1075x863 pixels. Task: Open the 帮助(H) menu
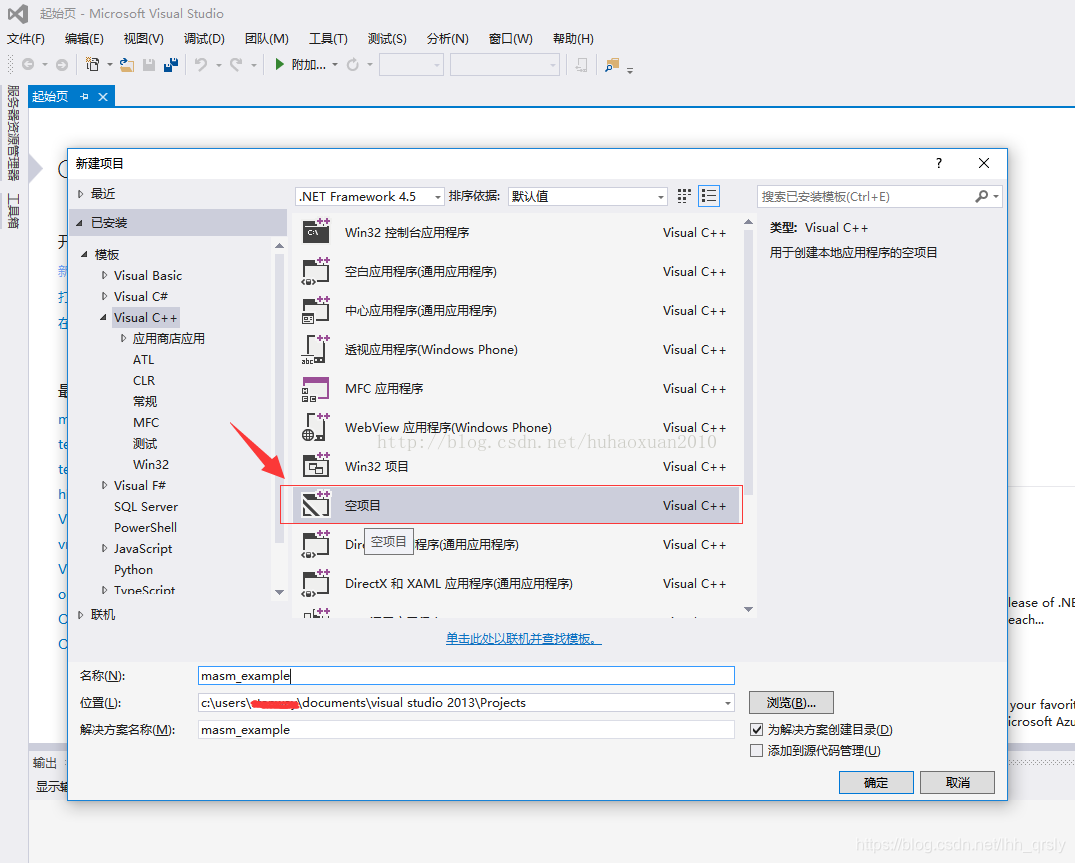(573, 39)
